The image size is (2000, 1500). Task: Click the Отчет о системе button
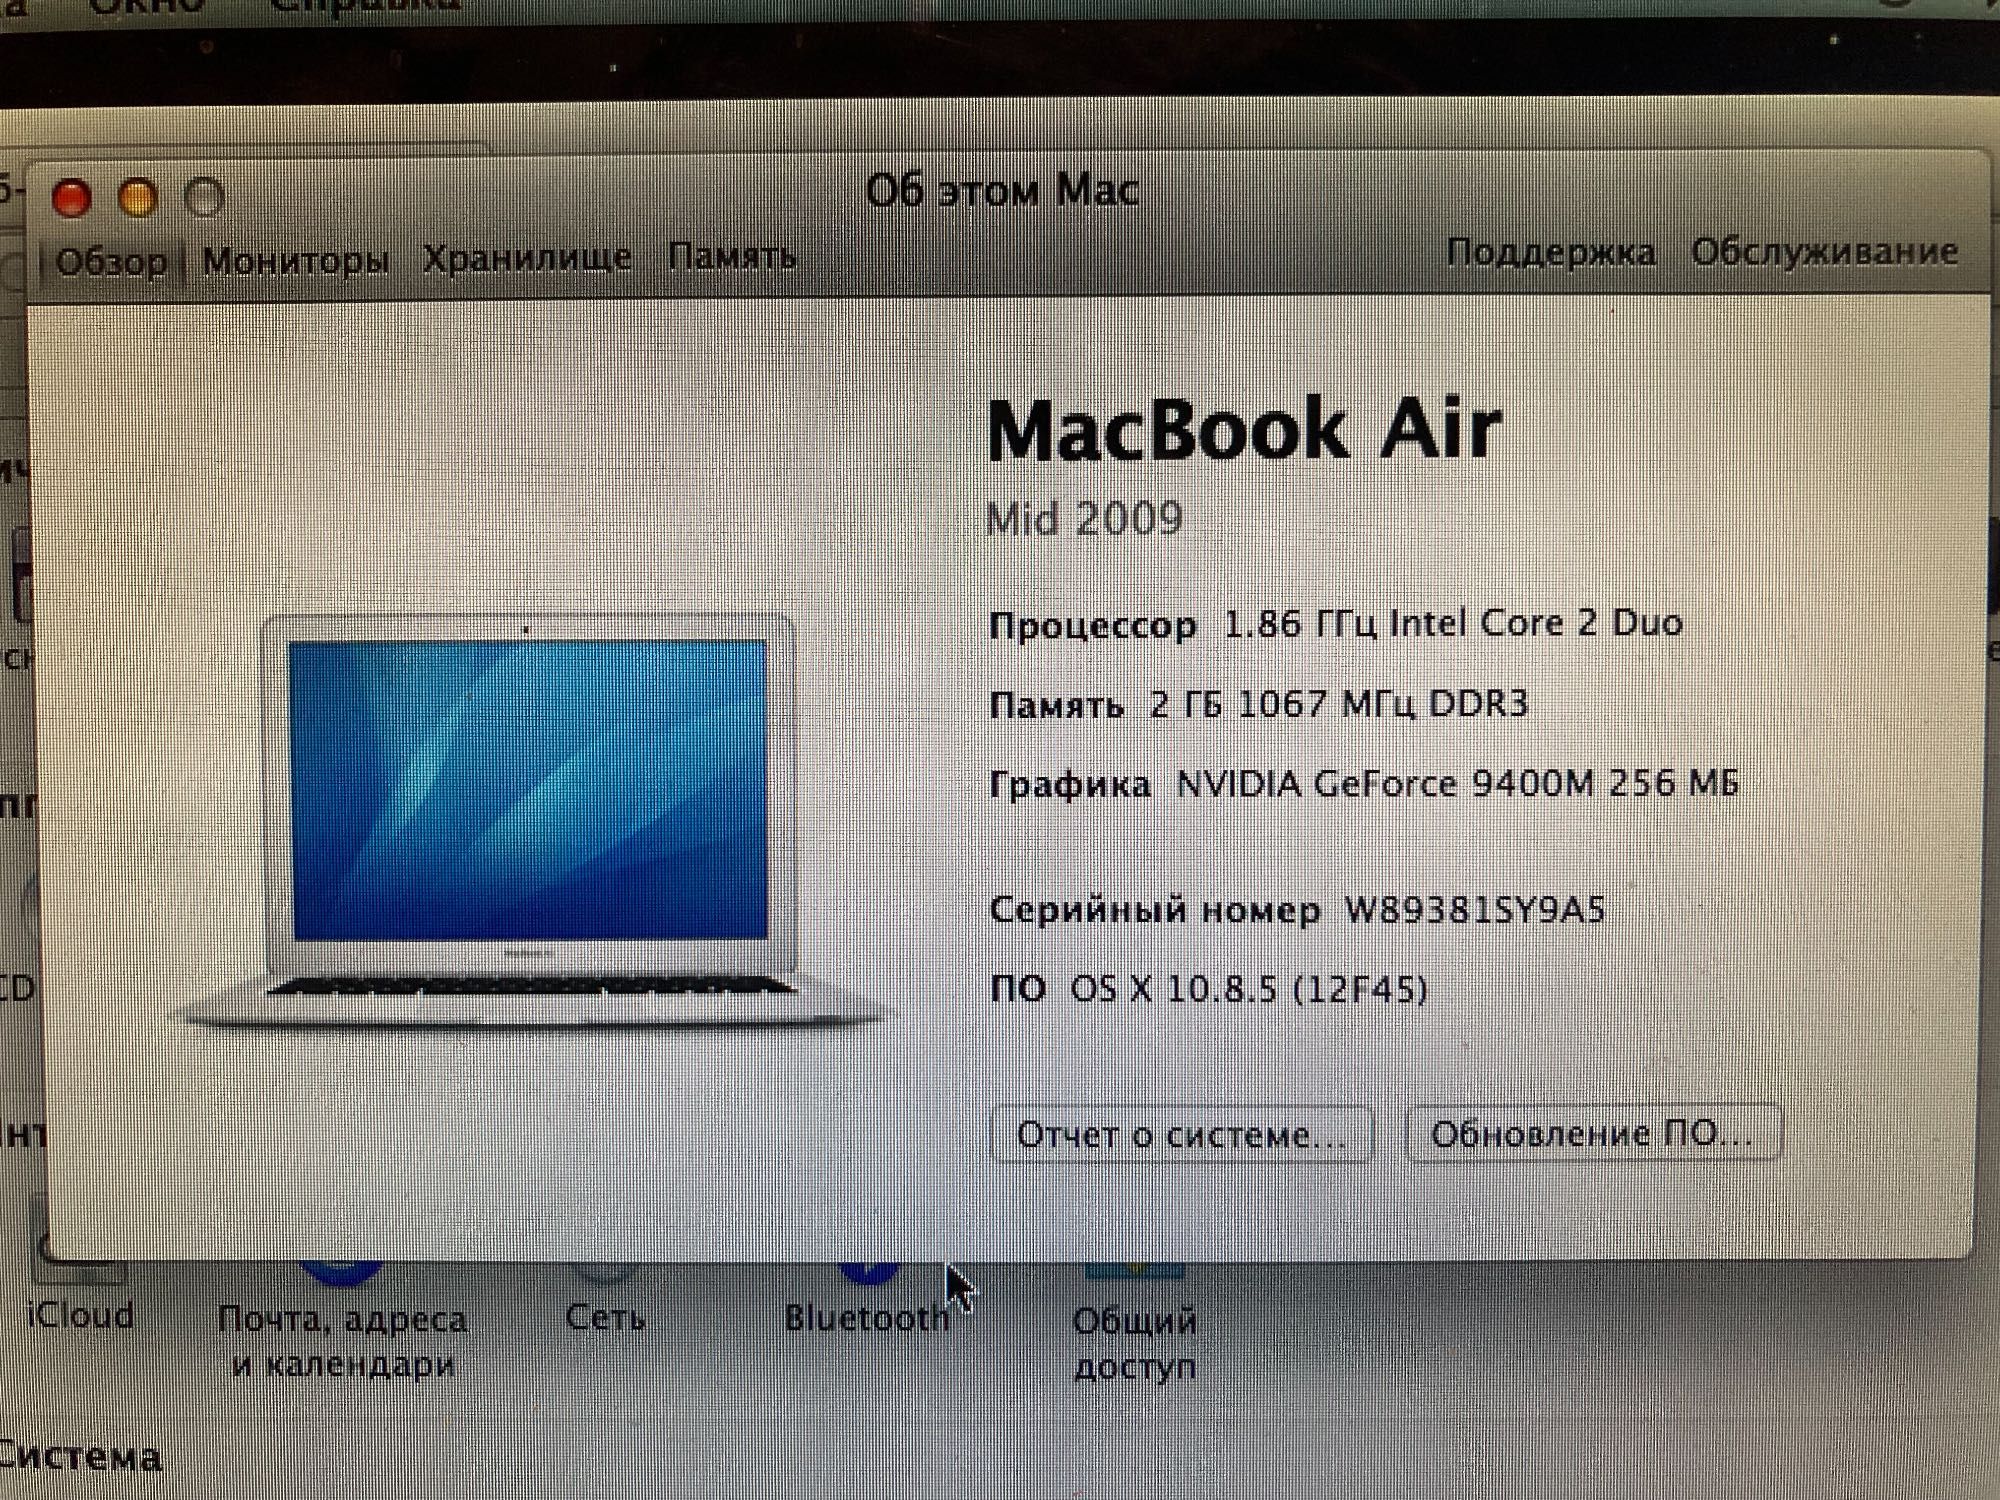point(1181,1135)
